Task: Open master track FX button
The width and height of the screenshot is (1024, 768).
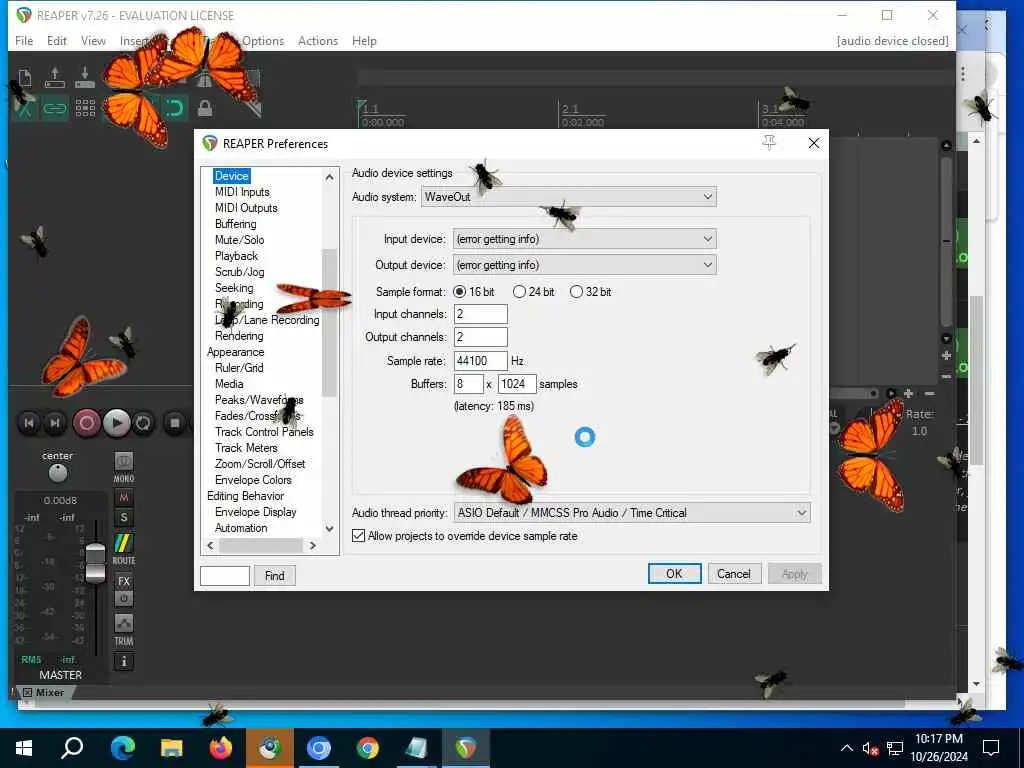Action: tap(123, 581)
